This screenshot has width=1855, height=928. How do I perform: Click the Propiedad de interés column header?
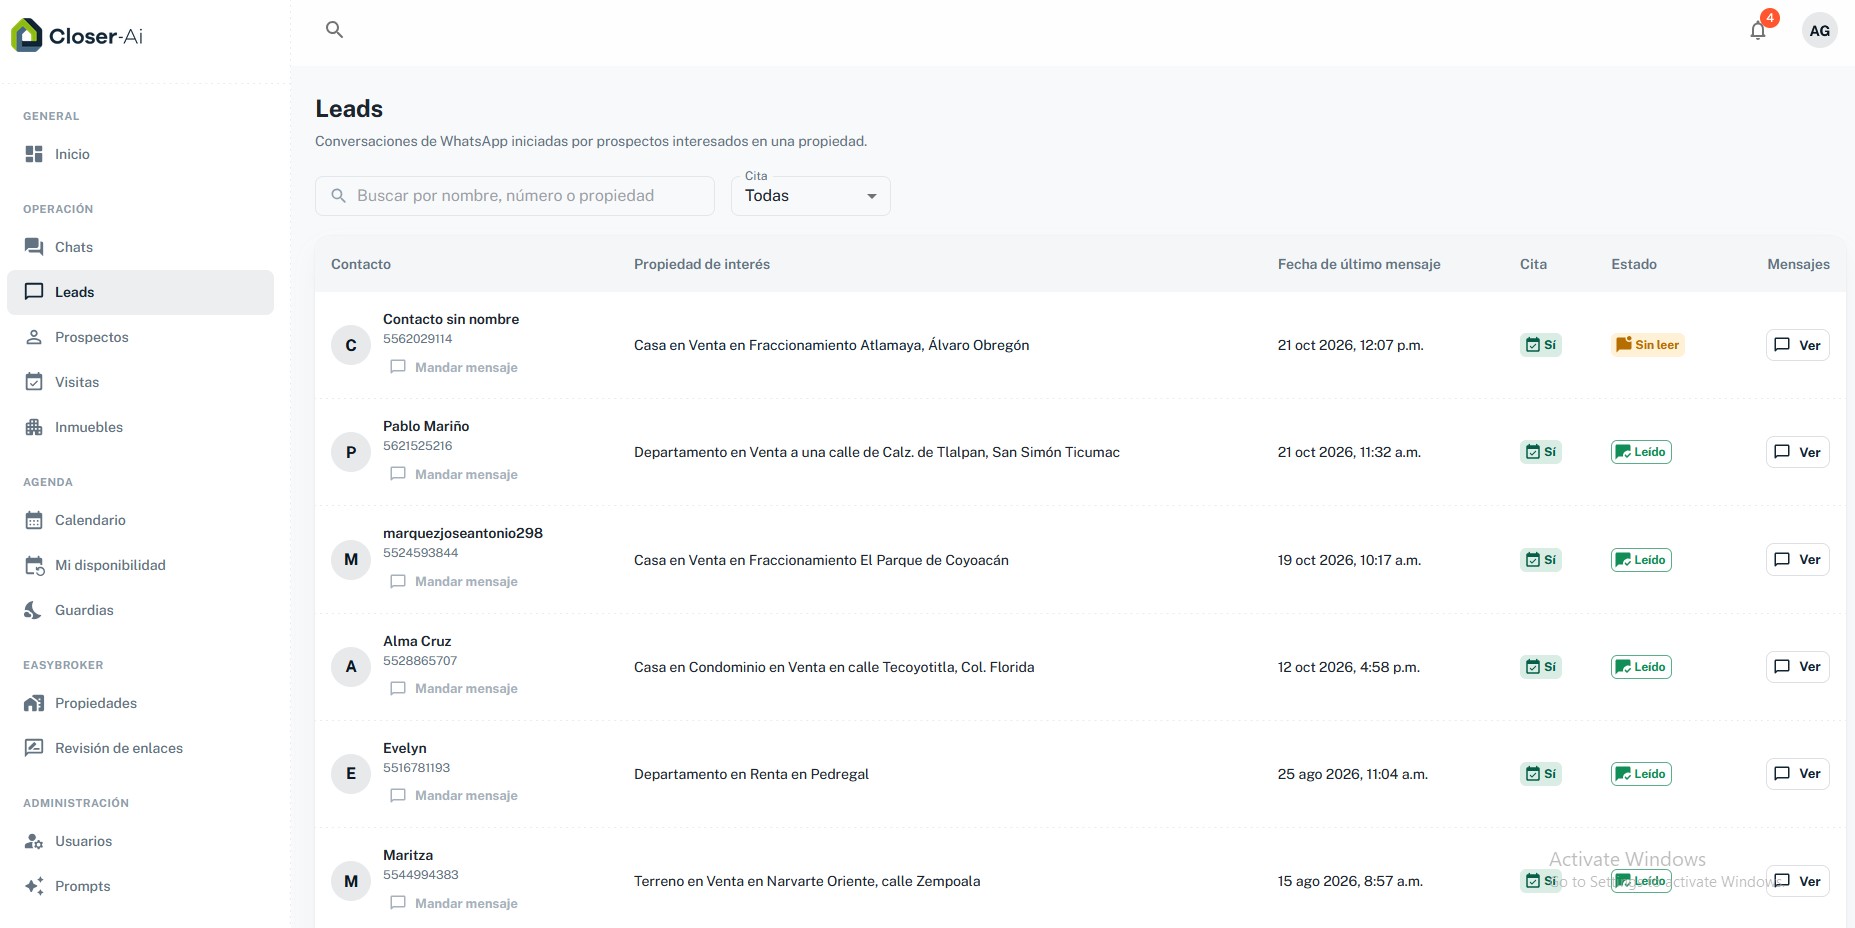coord(702,264)
